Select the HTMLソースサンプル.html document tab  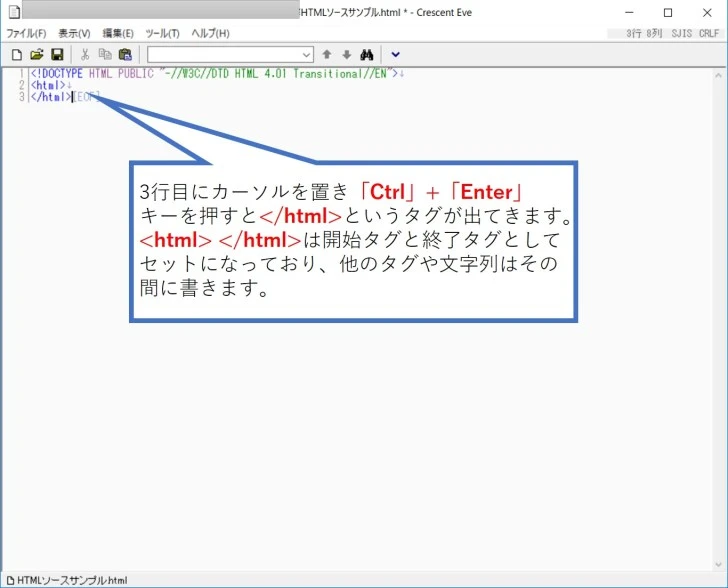(67, 580)
